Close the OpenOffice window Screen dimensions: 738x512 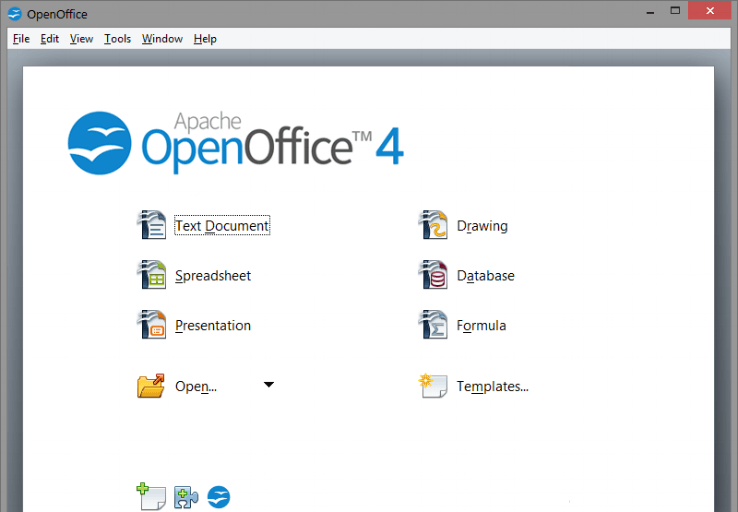click(x=710, y=10)
